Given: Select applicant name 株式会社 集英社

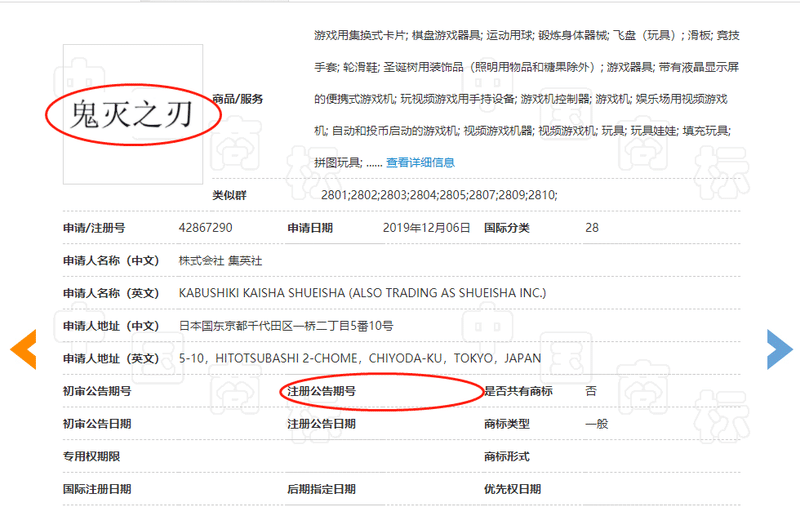Looking at the screenshot, I should [220, 261].
